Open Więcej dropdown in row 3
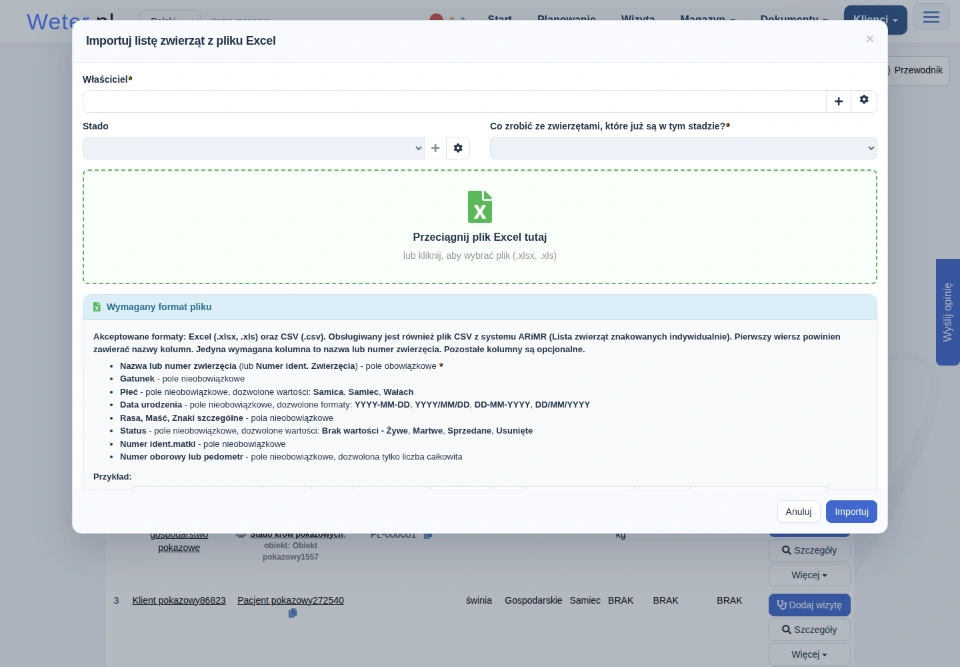Screen dimensions: 960x667 809,654
